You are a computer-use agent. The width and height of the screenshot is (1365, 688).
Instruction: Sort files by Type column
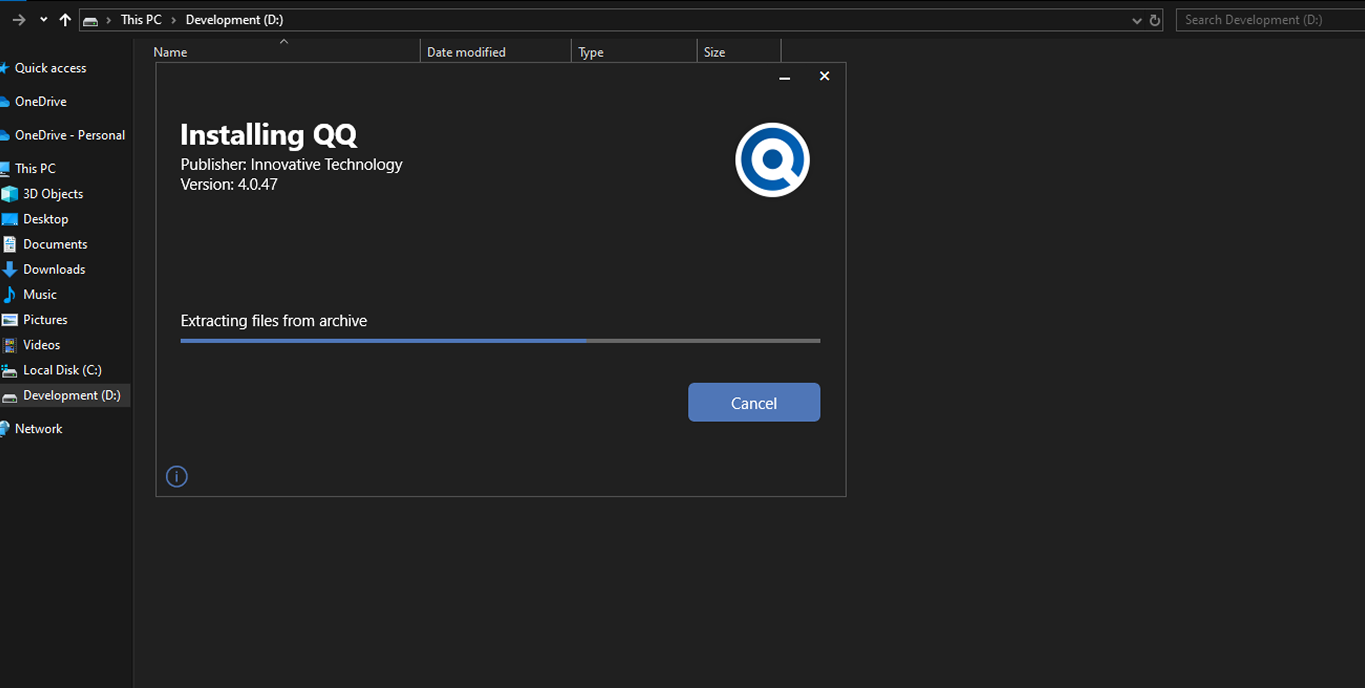click(634, 52)
